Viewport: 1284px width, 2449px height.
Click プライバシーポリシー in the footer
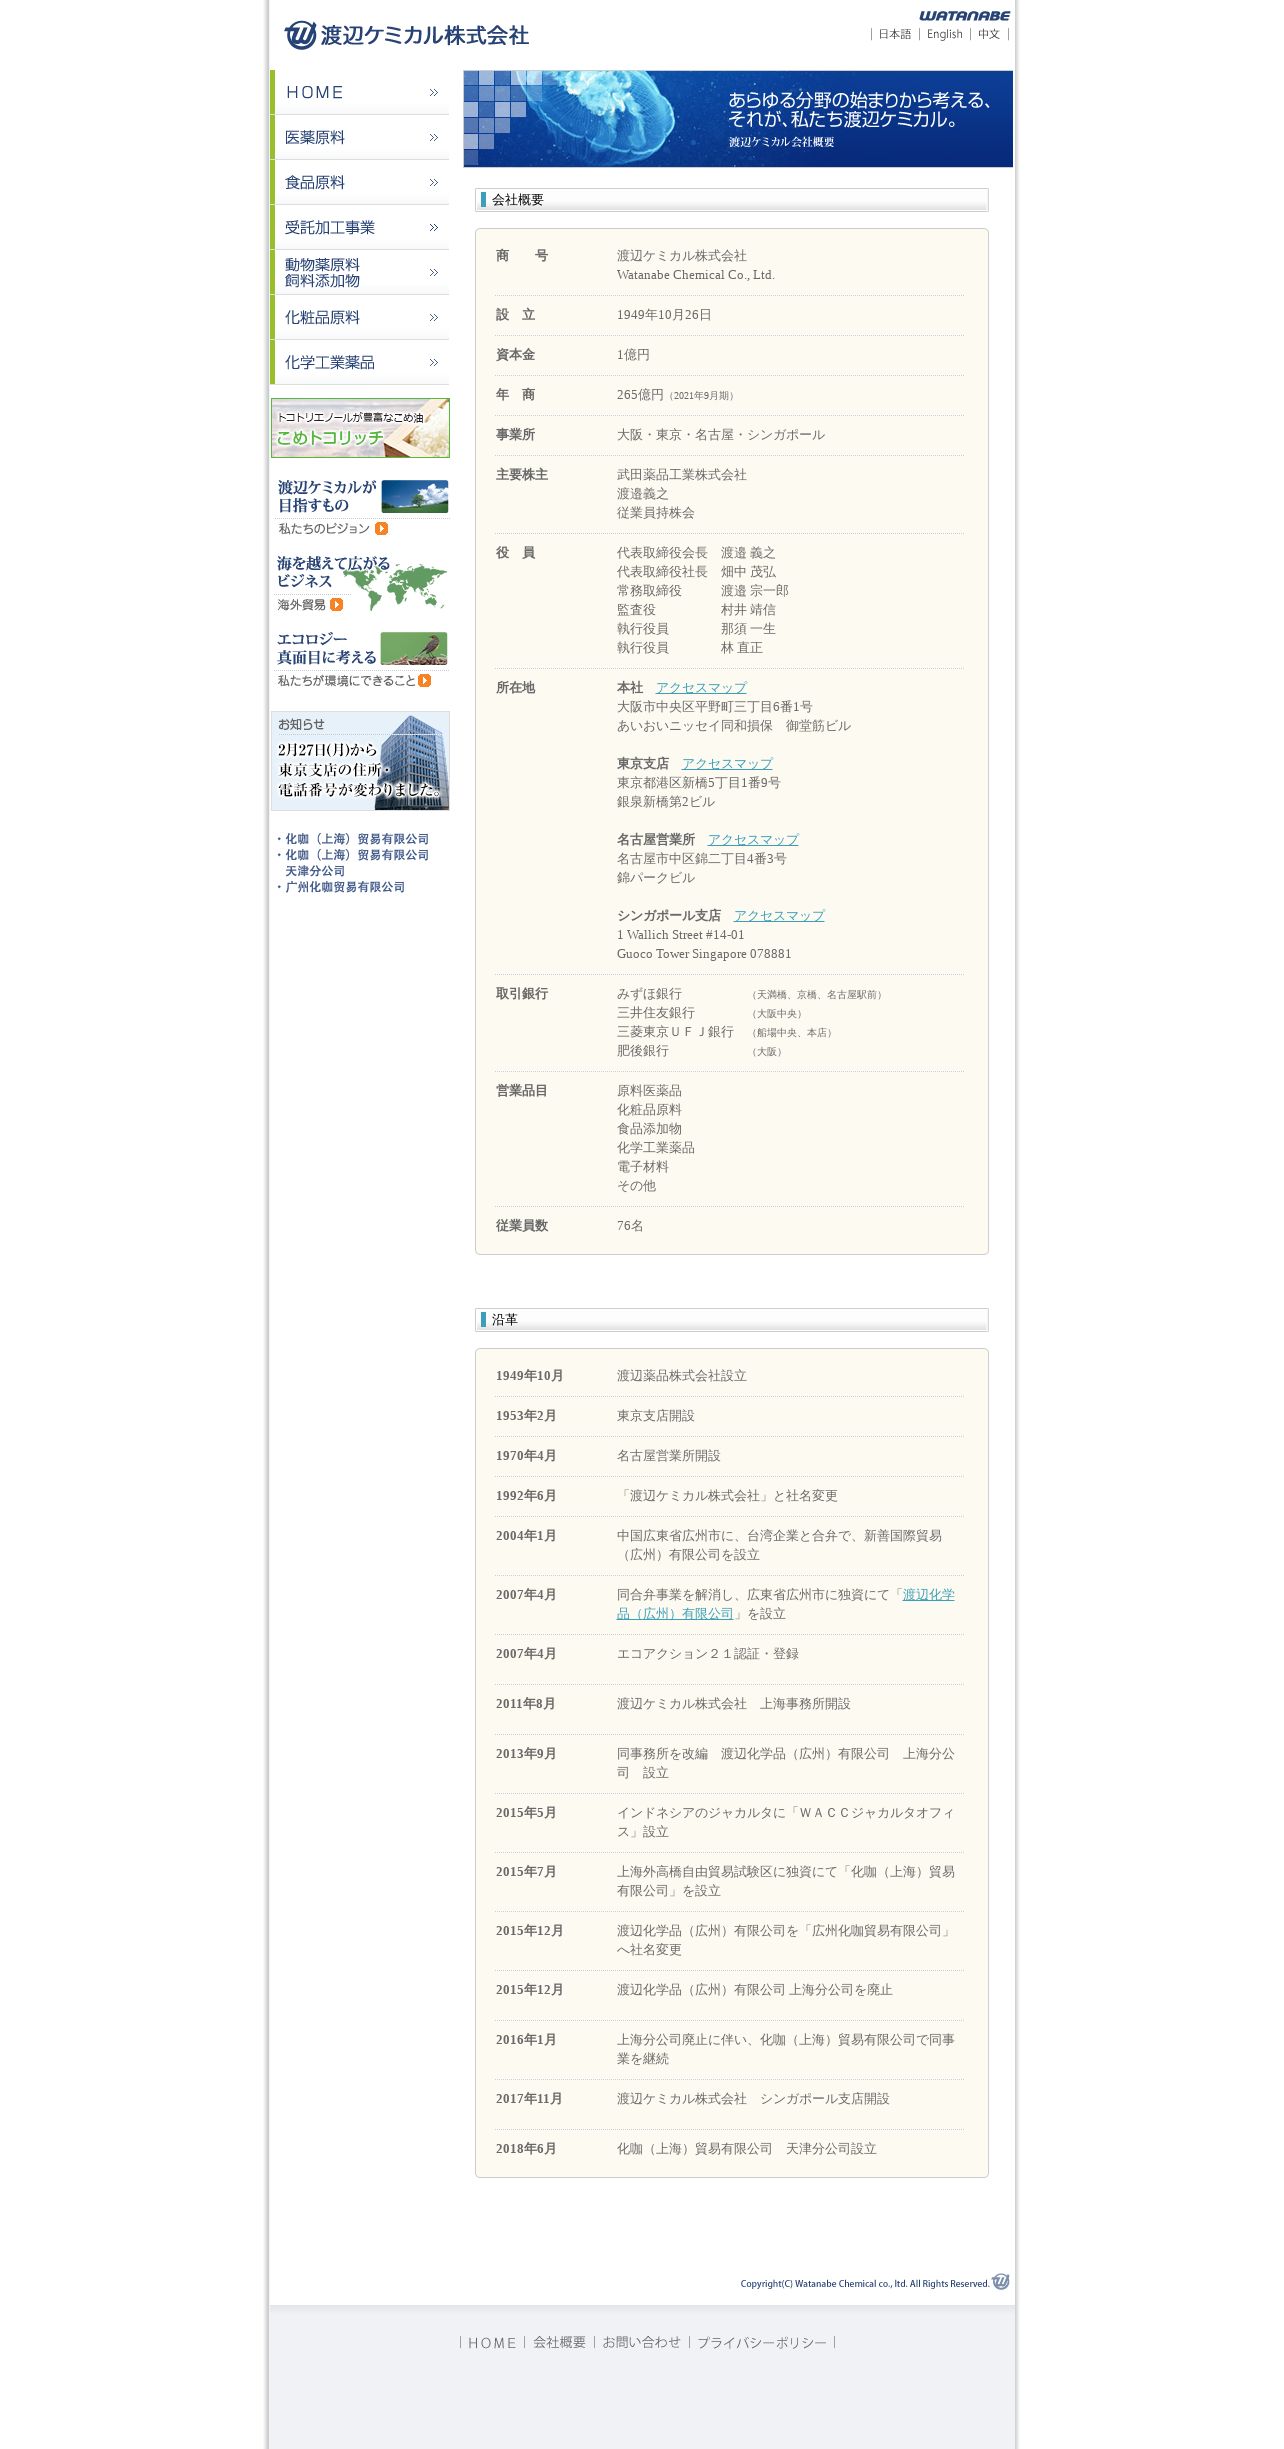[762, 2342]
